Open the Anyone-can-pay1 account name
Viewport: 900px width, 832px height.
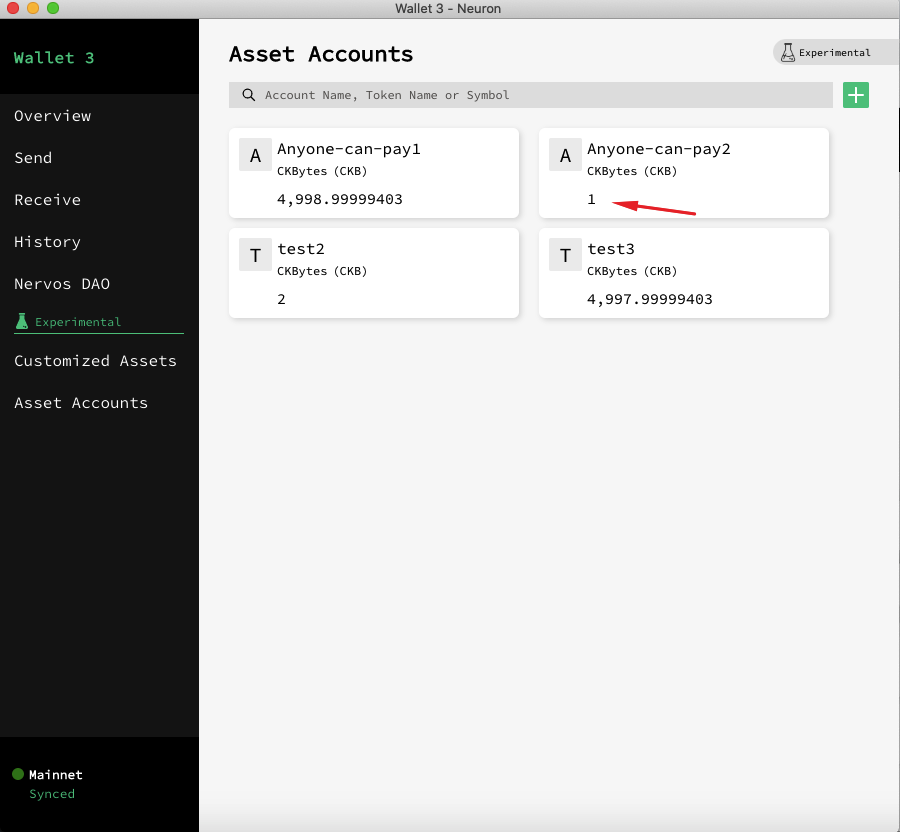(x=348, y=149)
